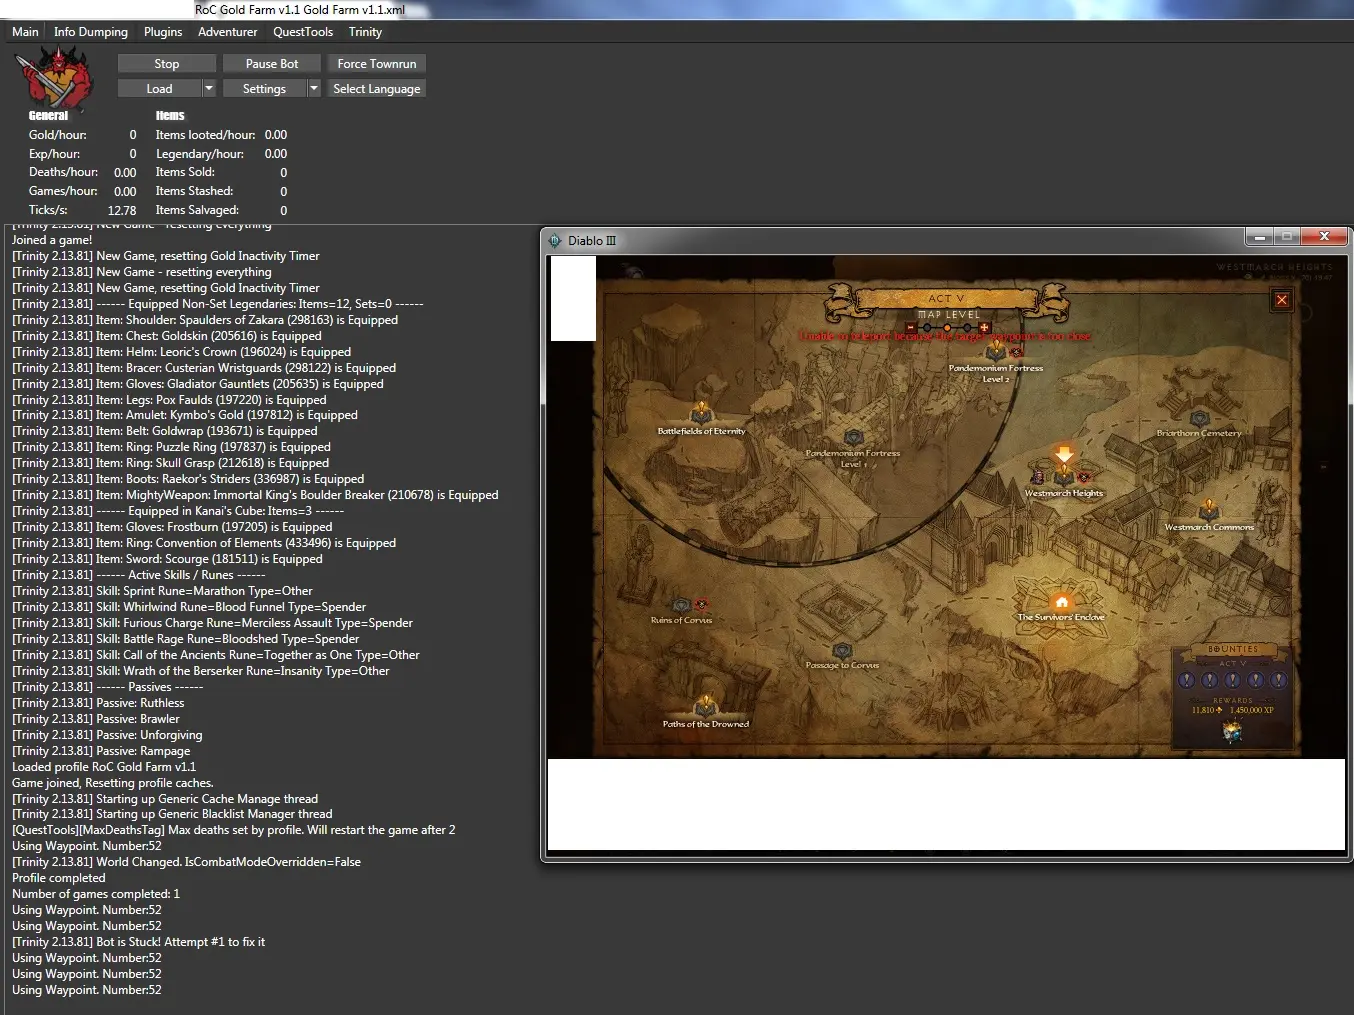Switch to the Trinity tab
The height and width of the screenshot is (1015, 1354).
click(x=365, y=32)
